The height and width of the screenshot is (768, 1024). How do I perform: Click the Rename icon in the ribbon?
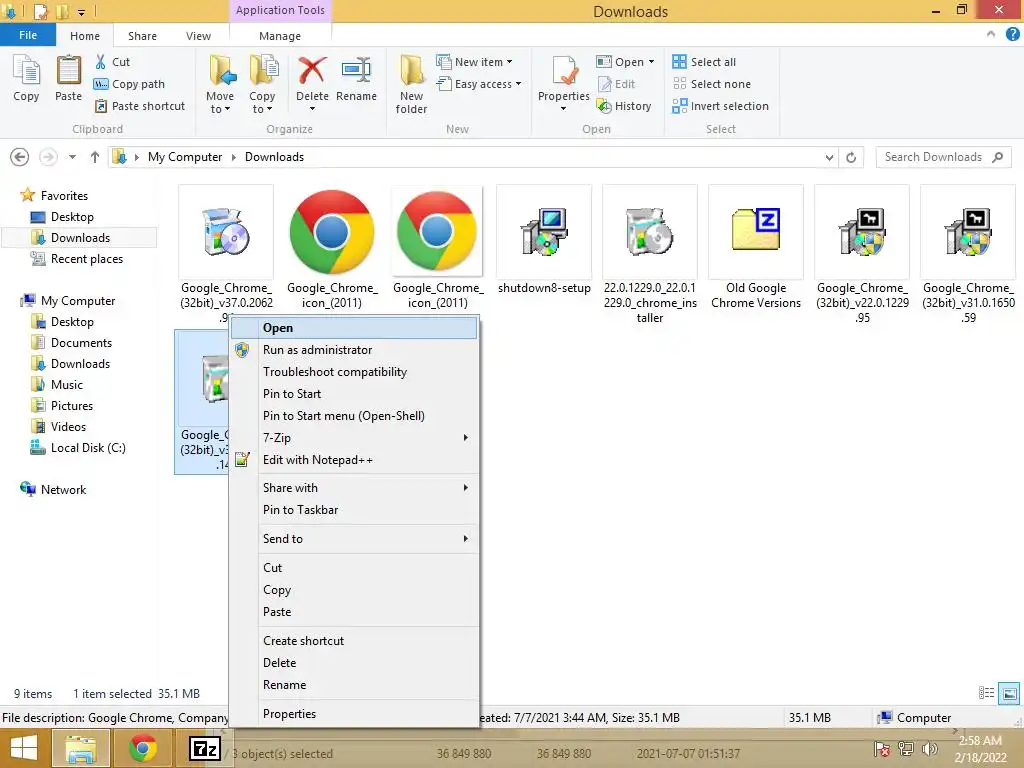coord(356,71)
